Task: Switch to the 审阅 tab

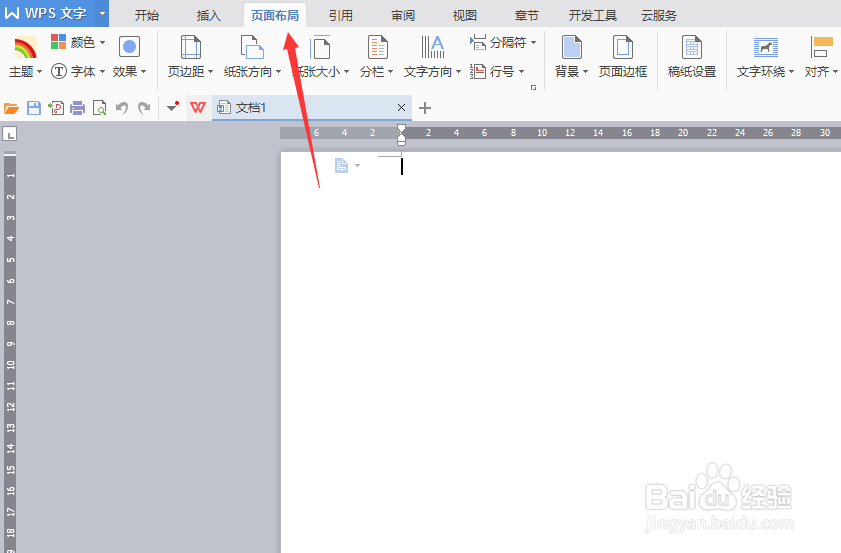Action: 403,16
